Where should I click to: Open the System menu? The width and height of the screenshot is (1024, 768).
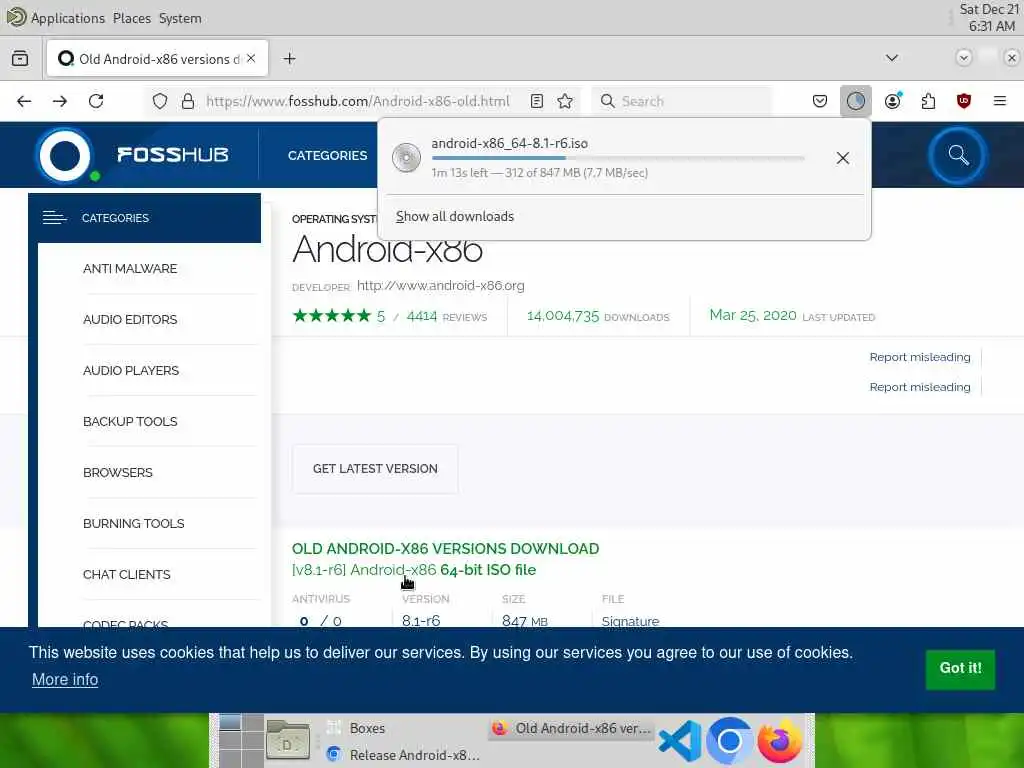(x=180, y=18)
